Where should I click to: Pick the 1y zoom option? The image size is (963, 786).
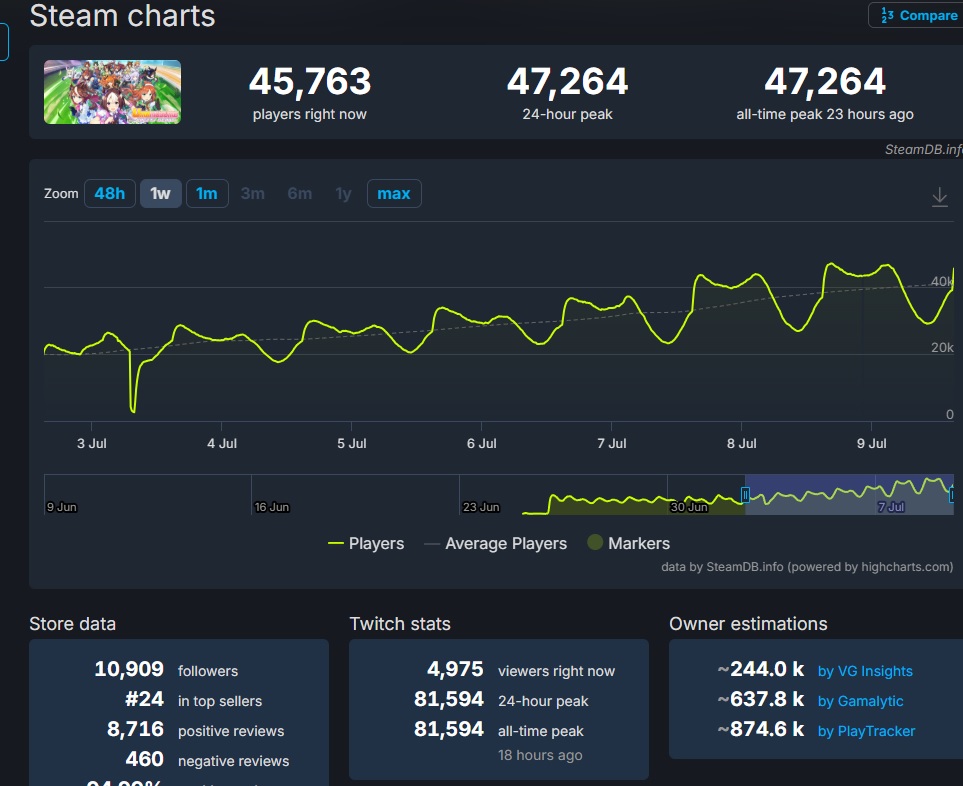pos(343,193)
